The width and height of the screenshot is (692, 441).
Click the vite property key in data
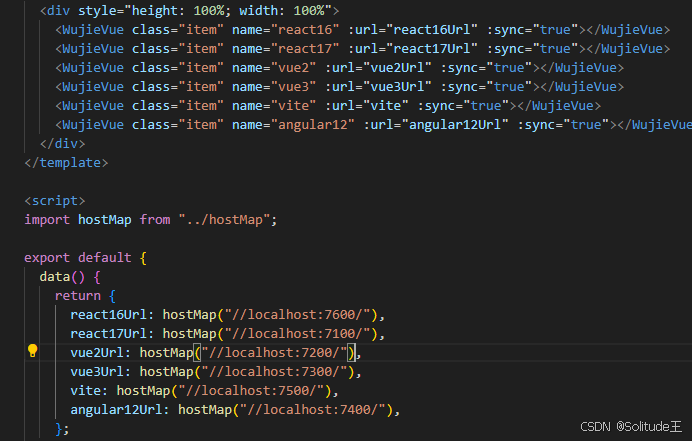click(86, 390)
